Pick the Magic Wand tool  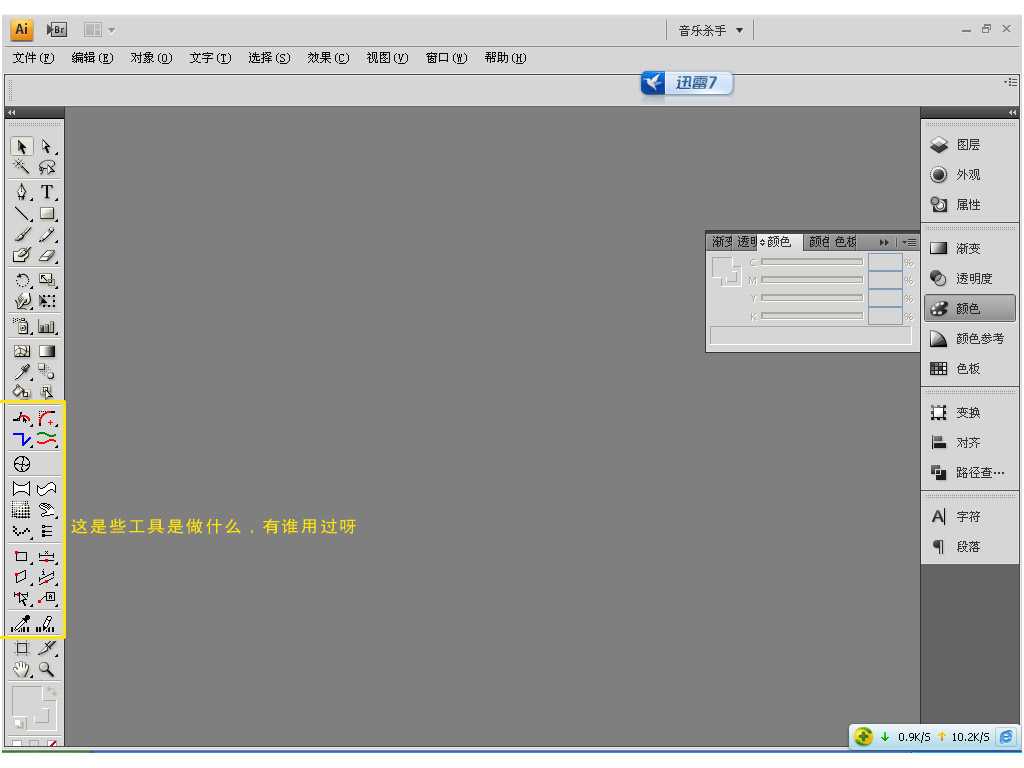[x=22, y=167]
